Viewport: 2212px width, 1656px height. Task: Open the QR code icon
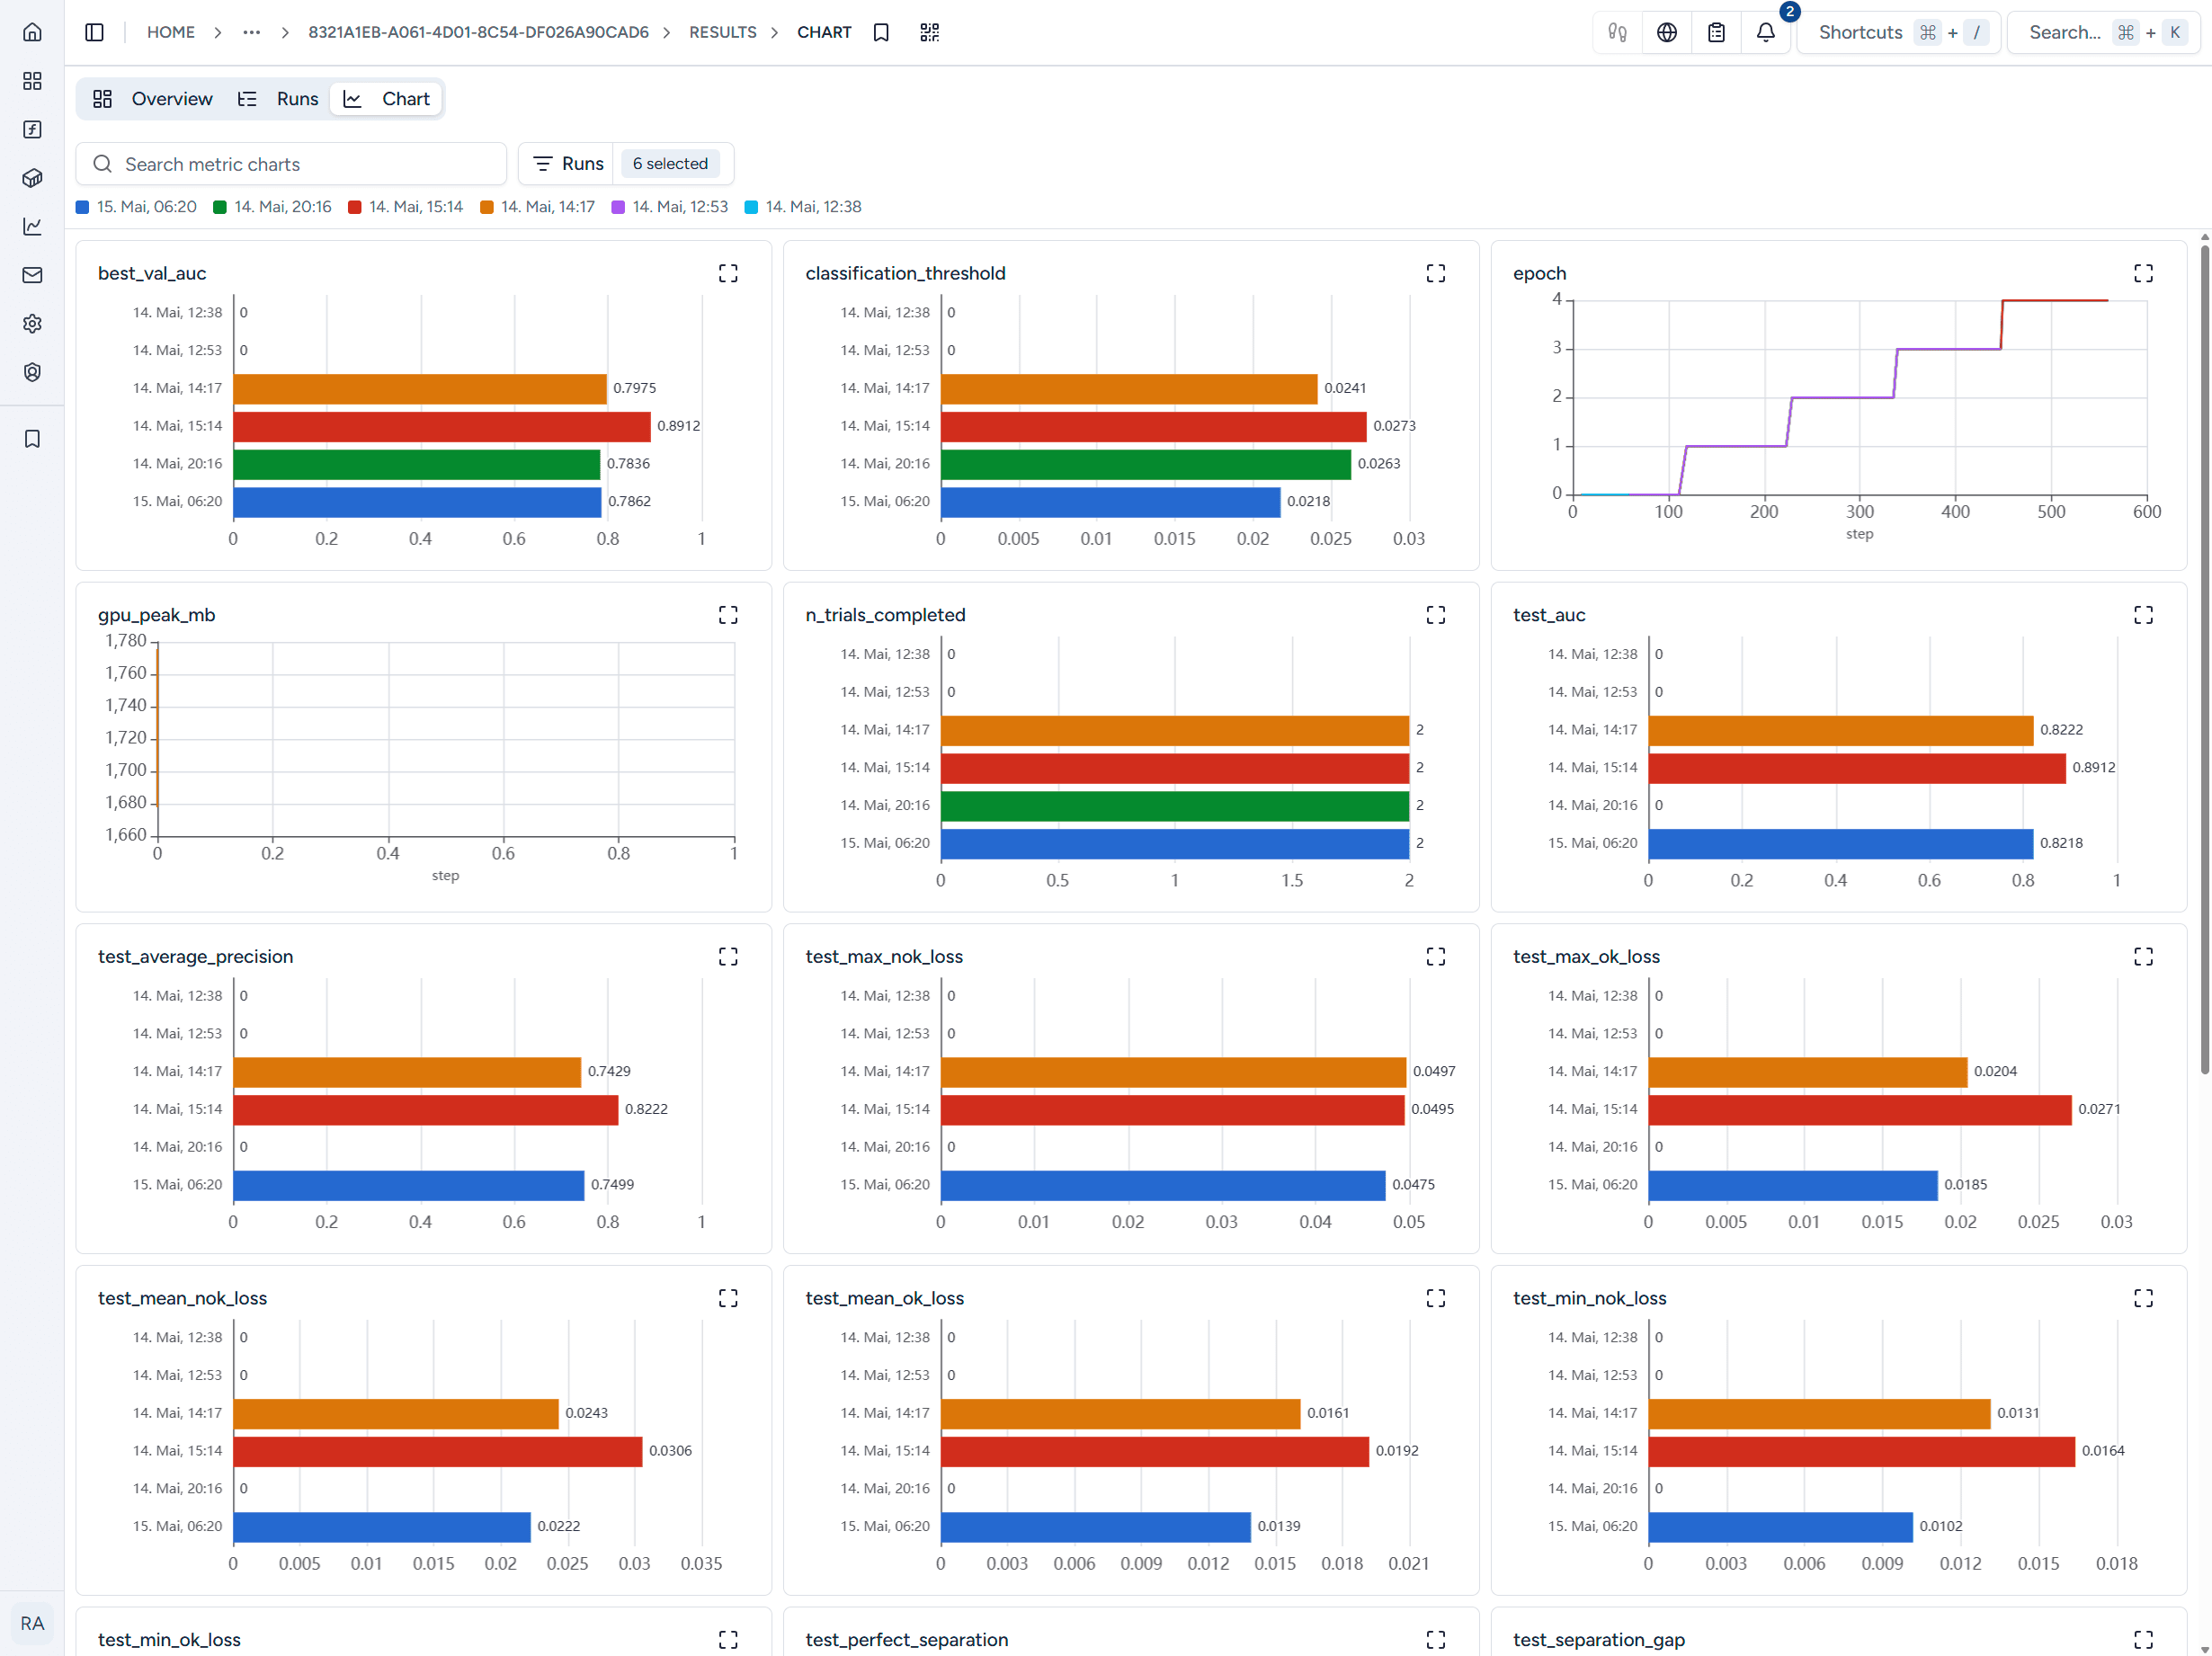coord(930,32)
